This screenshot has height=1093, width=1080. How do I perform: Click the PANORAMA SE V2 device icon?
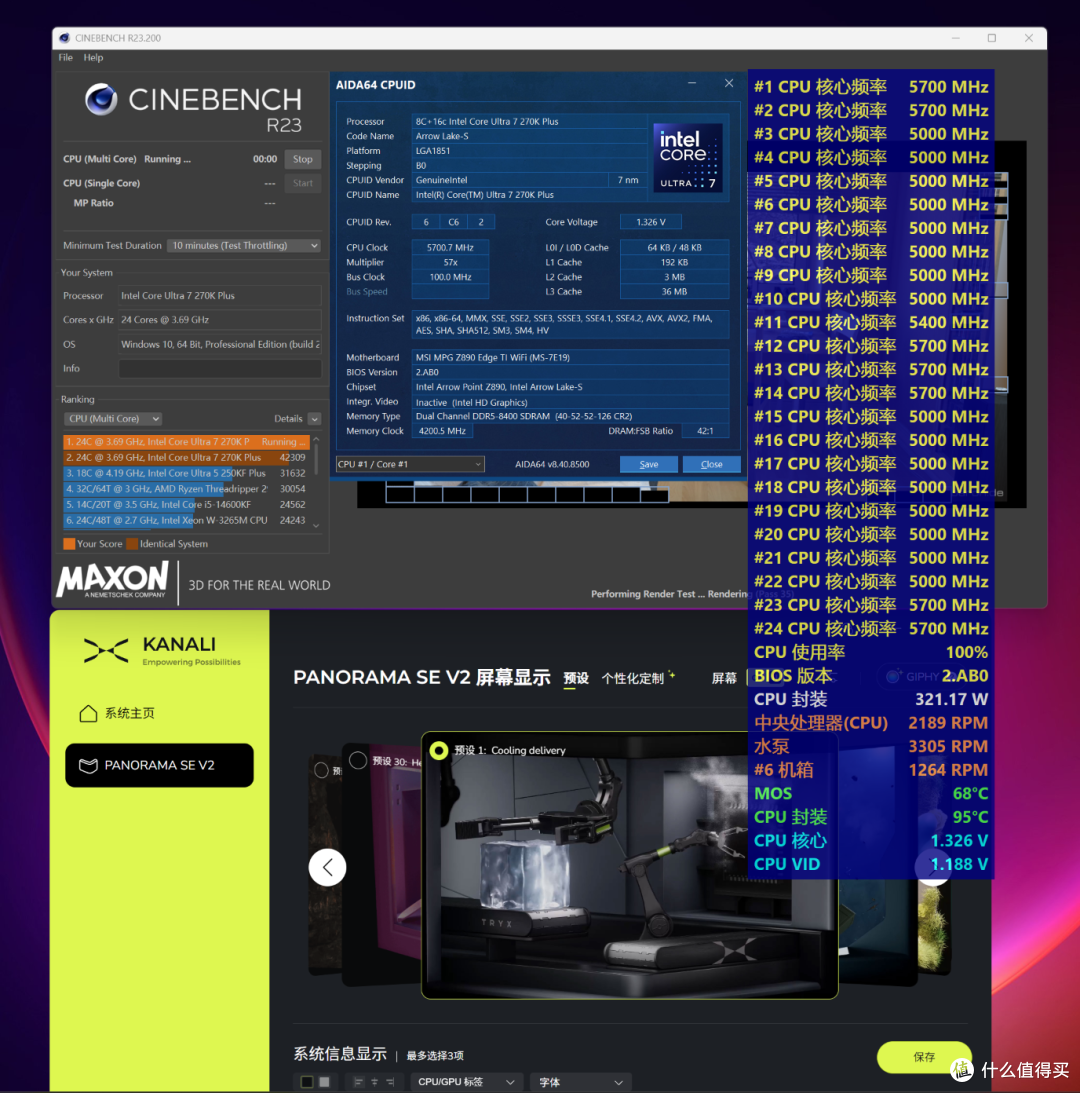[88, 765]
